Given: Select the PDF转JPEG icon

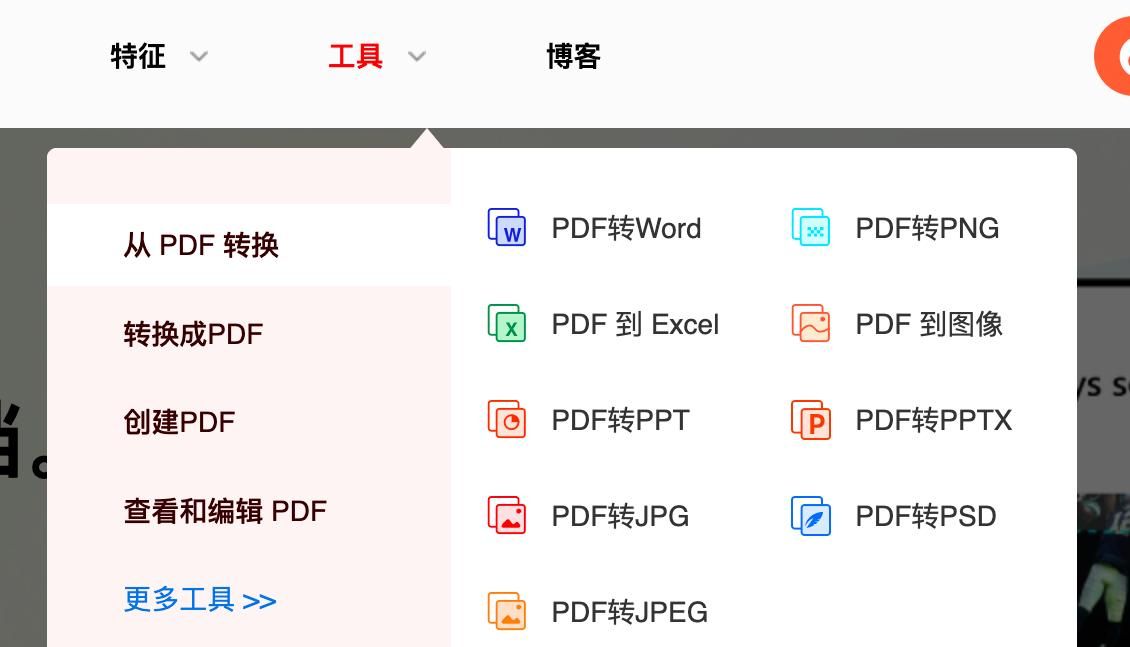Looking at the screenshot, I should (x=505, y=611).
